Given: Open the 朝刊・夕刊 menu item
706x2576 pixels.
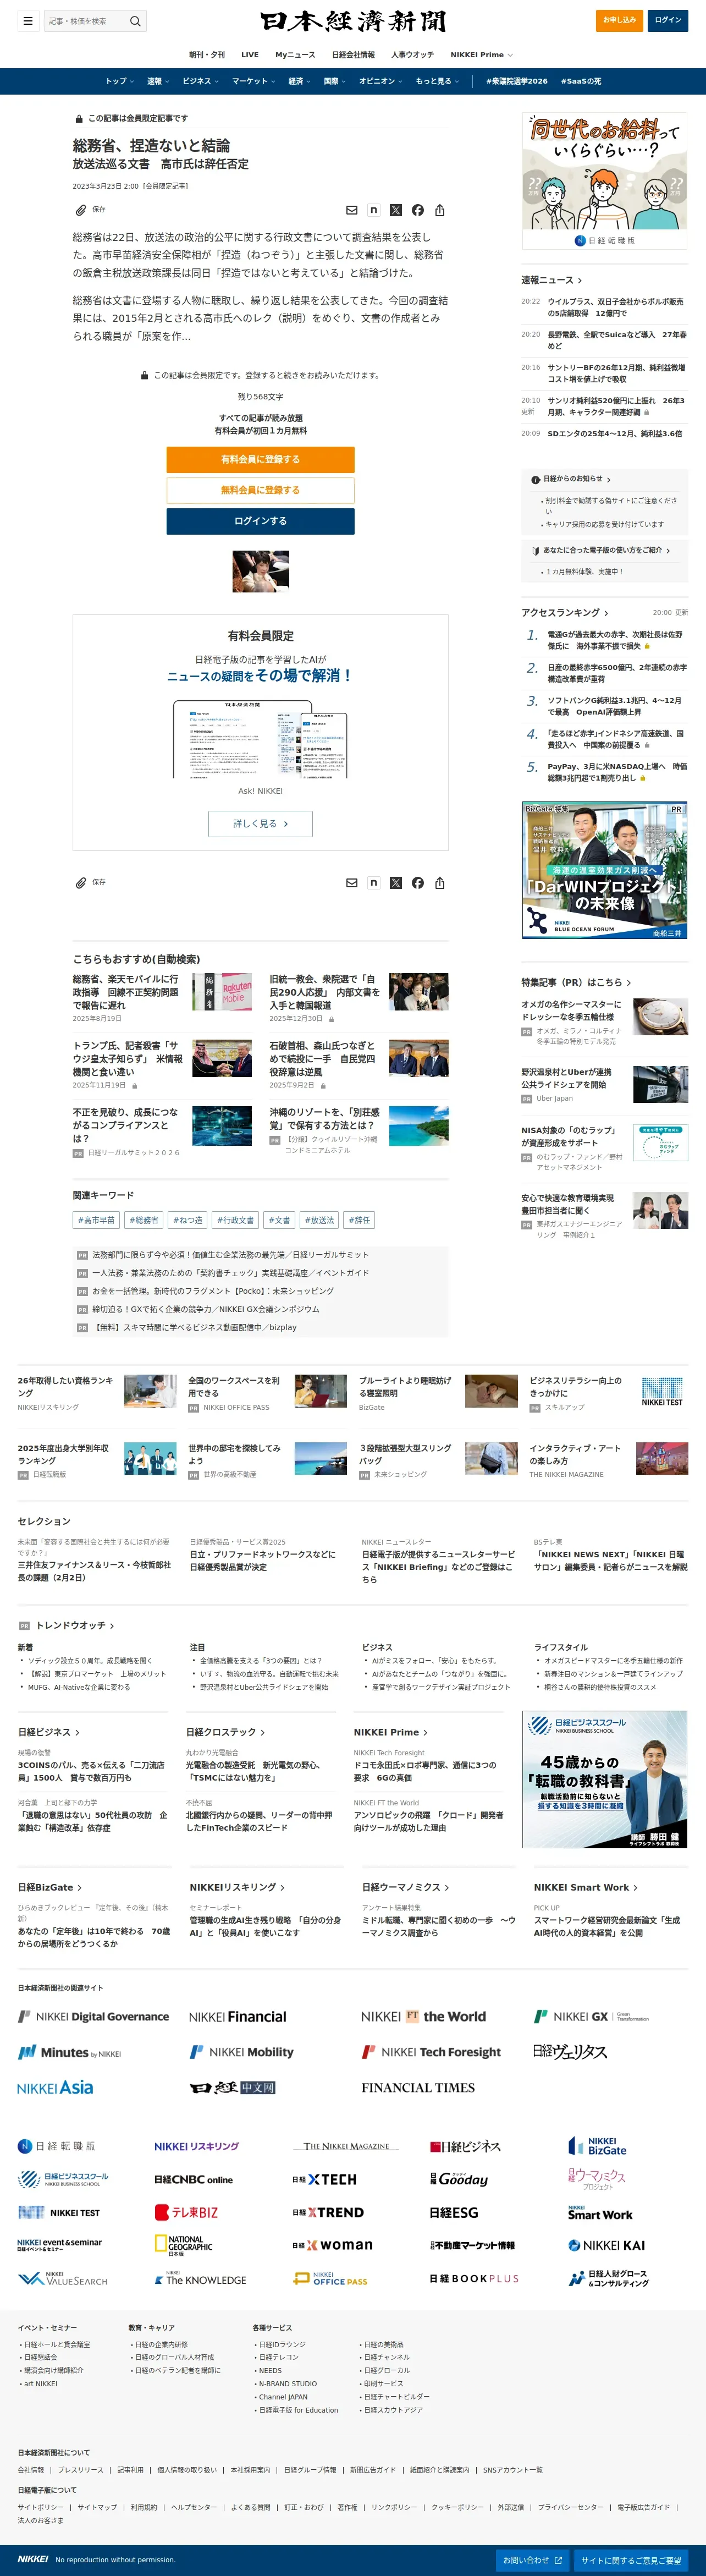Looking at the screenshot, I should pos(207,55).
